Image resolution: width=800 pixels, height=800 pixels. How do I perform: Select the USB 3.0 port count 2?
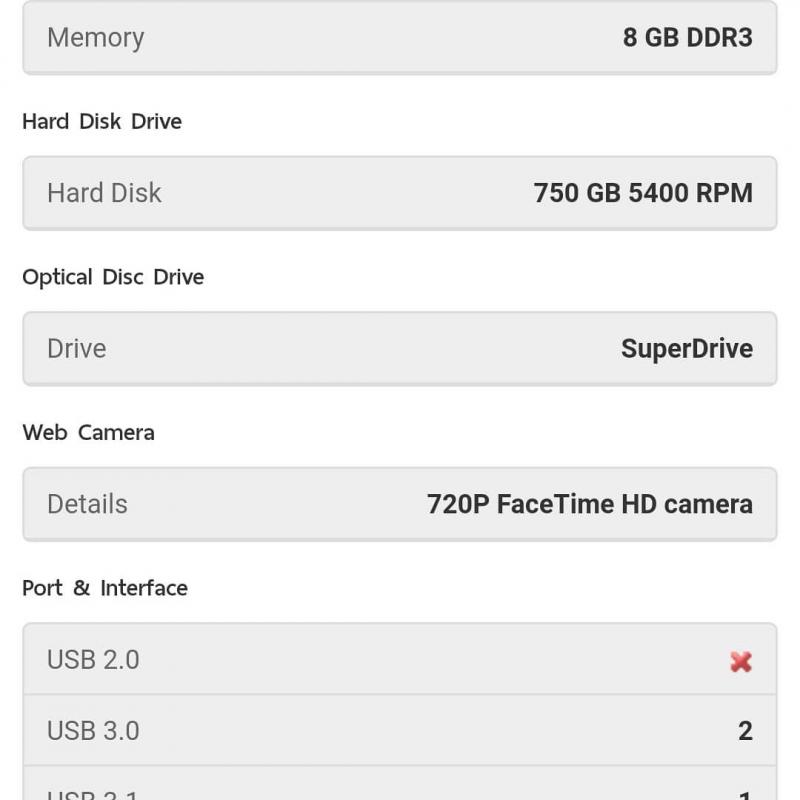745,731
